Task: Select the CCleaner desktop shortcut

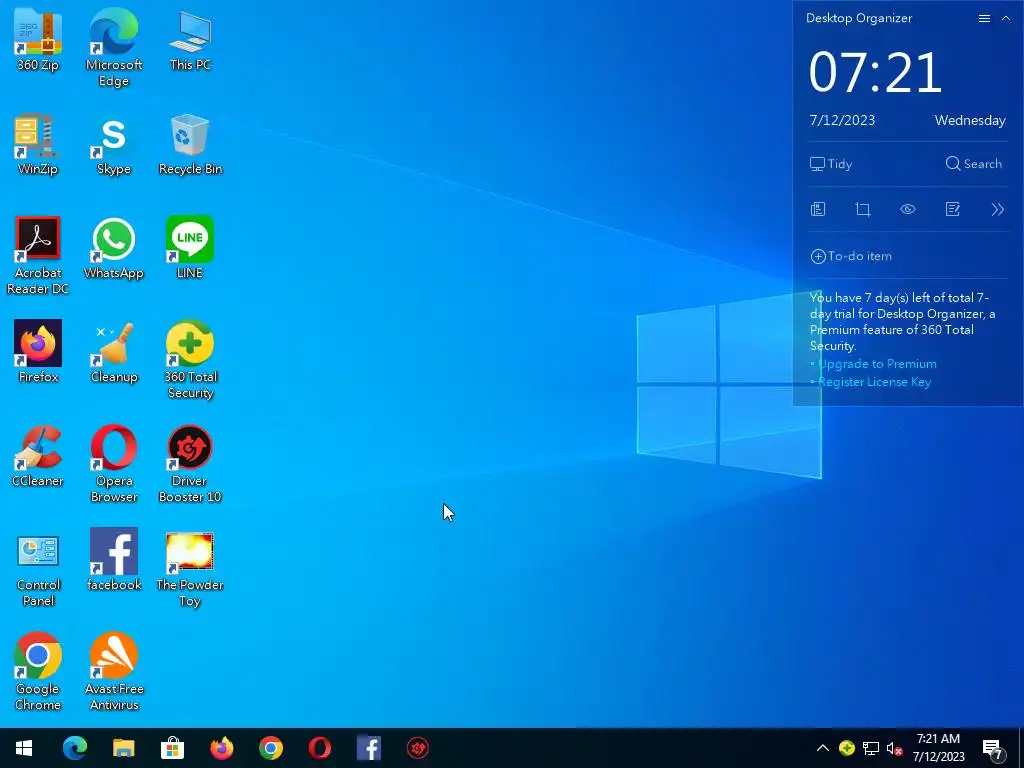Action: pos(38,456)
